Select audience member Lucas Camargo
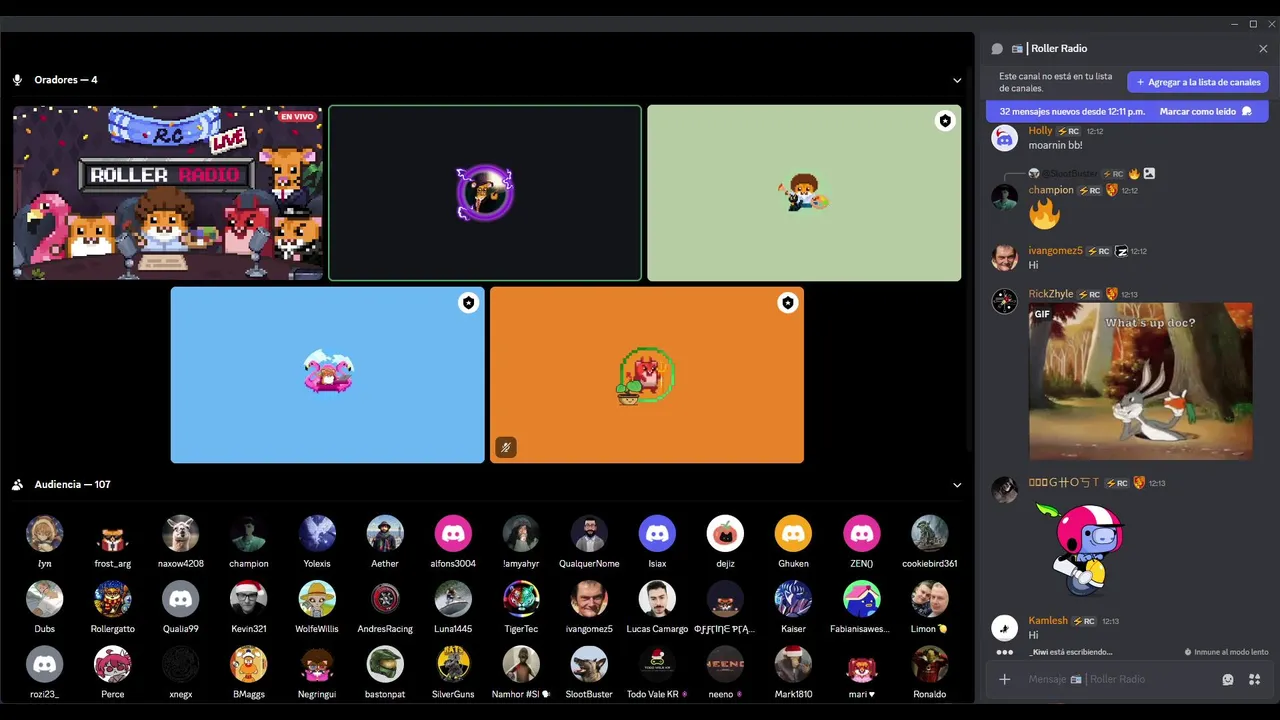 tap(657, 606)
